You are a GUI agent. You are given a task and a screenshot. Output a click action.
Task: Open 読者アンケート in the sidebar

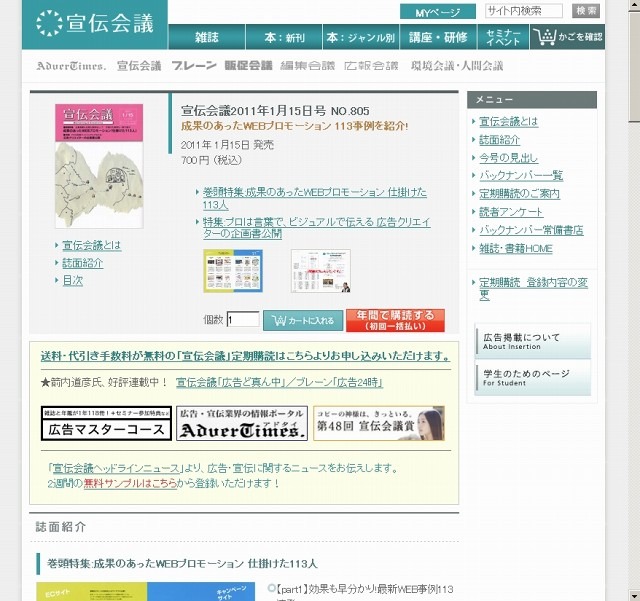(x=511, y=212)
